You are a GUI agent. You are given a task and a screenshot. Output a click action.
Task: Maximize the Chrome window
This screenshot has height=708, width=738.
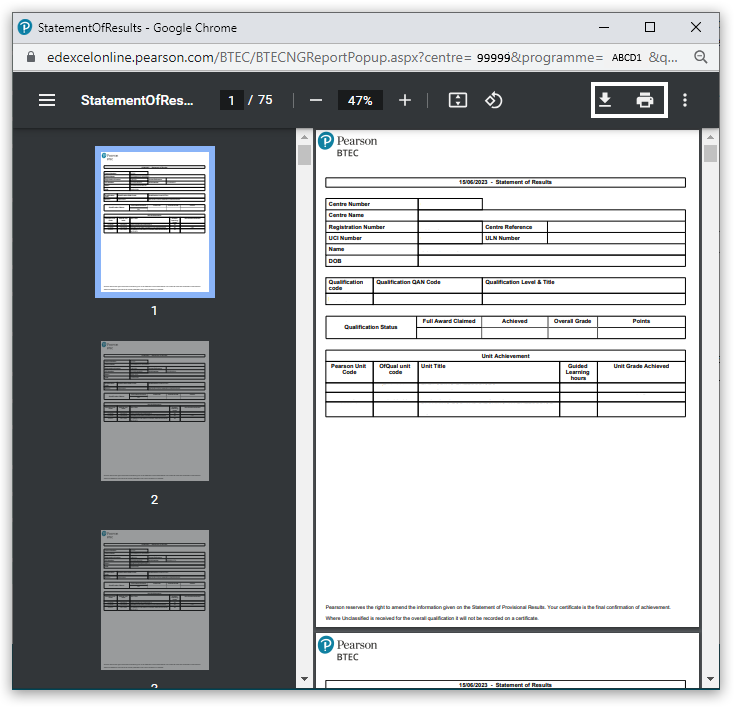click(x=650, y=27)
